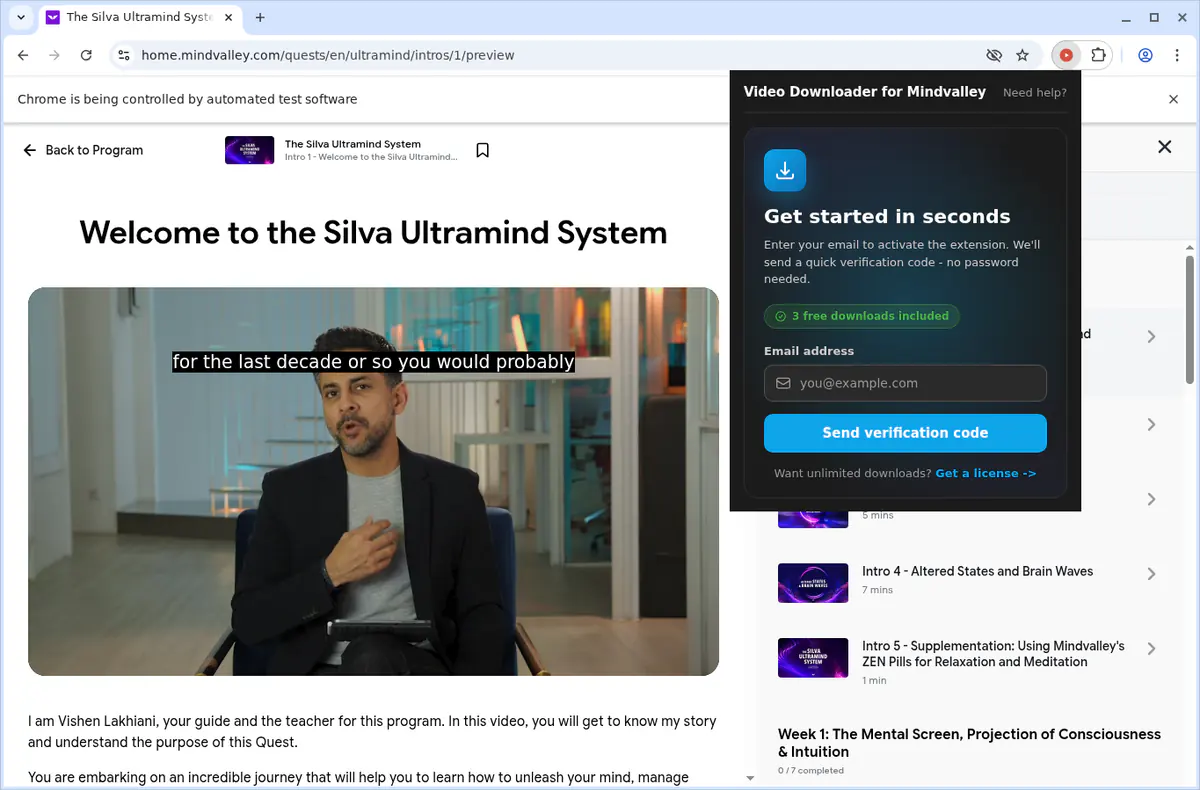Go back with the browser back arrow

pyautogui.click(x=23, y=55)
